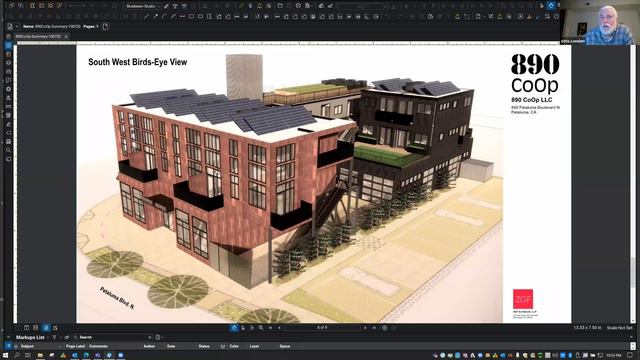Click Previous View circular button
The width and height of the screenshot is (640, 360).
[384, 328]
